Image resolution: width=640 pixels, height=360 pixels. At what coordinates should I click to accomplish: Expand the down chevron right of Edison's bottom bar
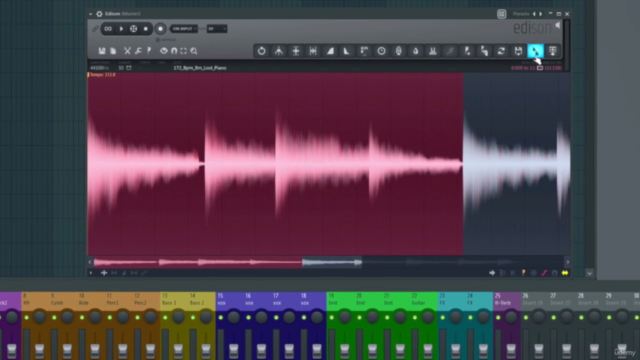589,273
